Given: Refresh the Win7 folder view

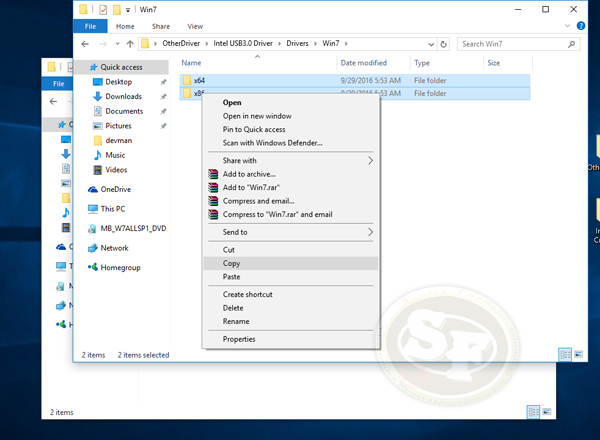Looking at the screenshot, I should [x=443, y=44].
